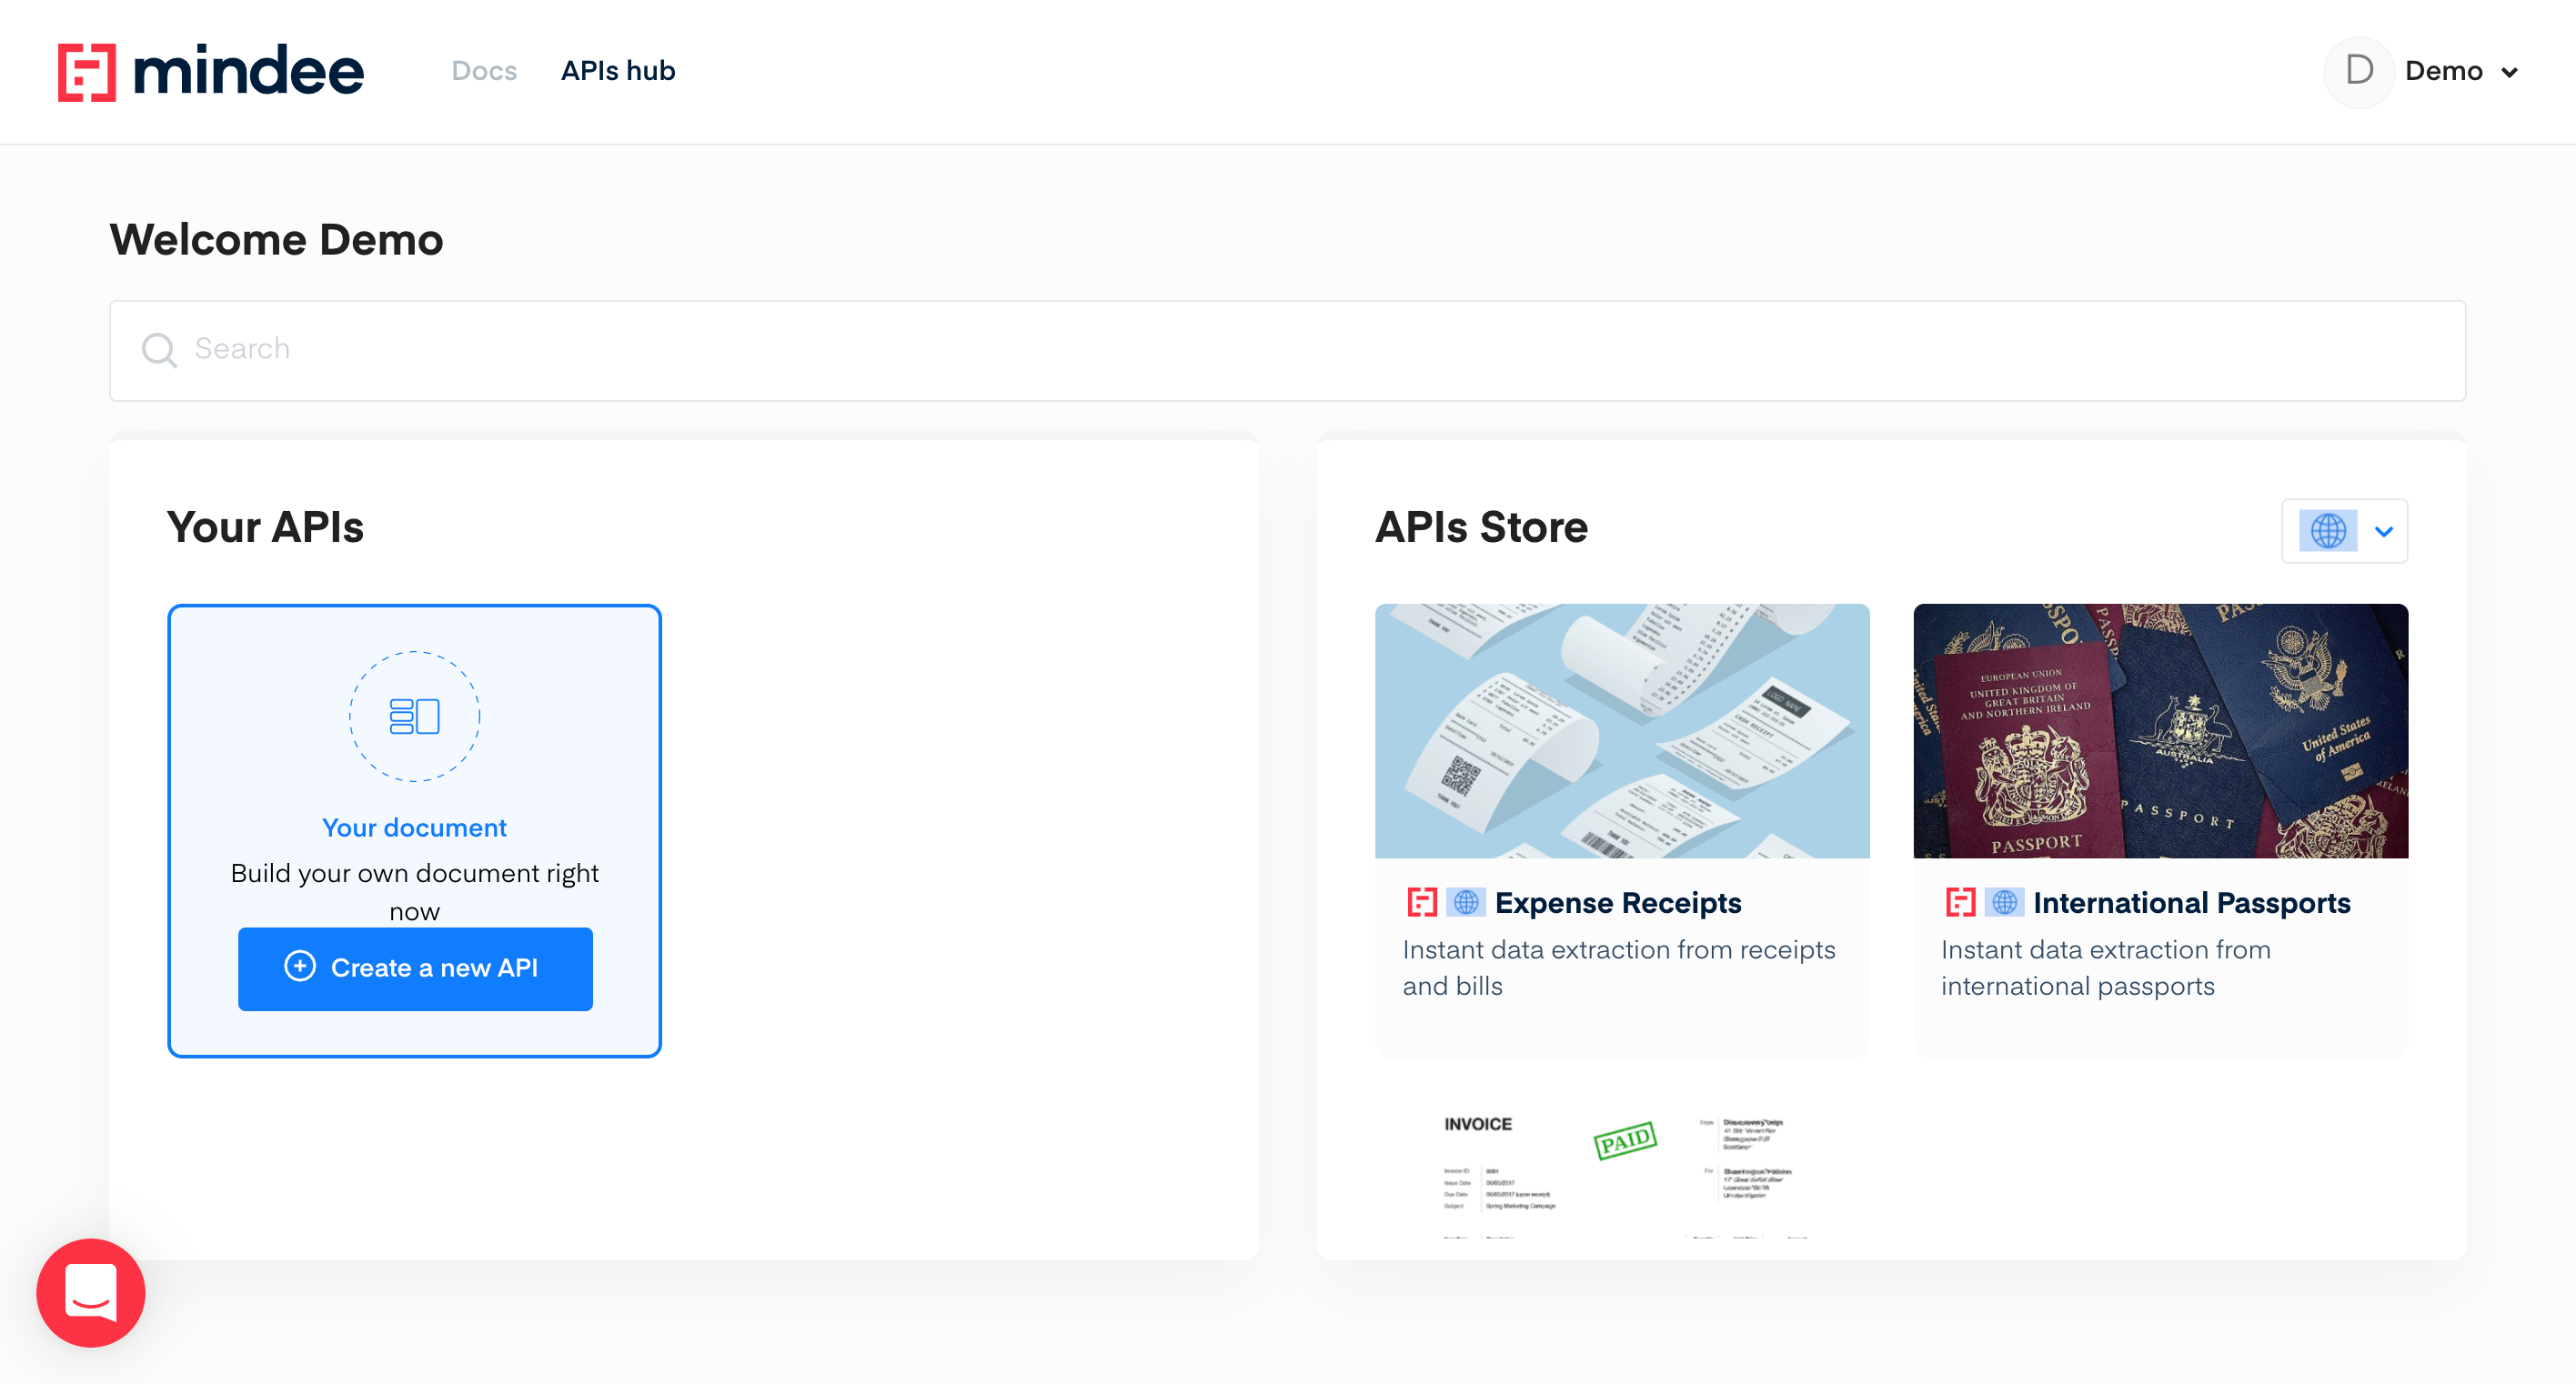
Task: Click the dashed document template icon
Action: [x=414, y=716]
